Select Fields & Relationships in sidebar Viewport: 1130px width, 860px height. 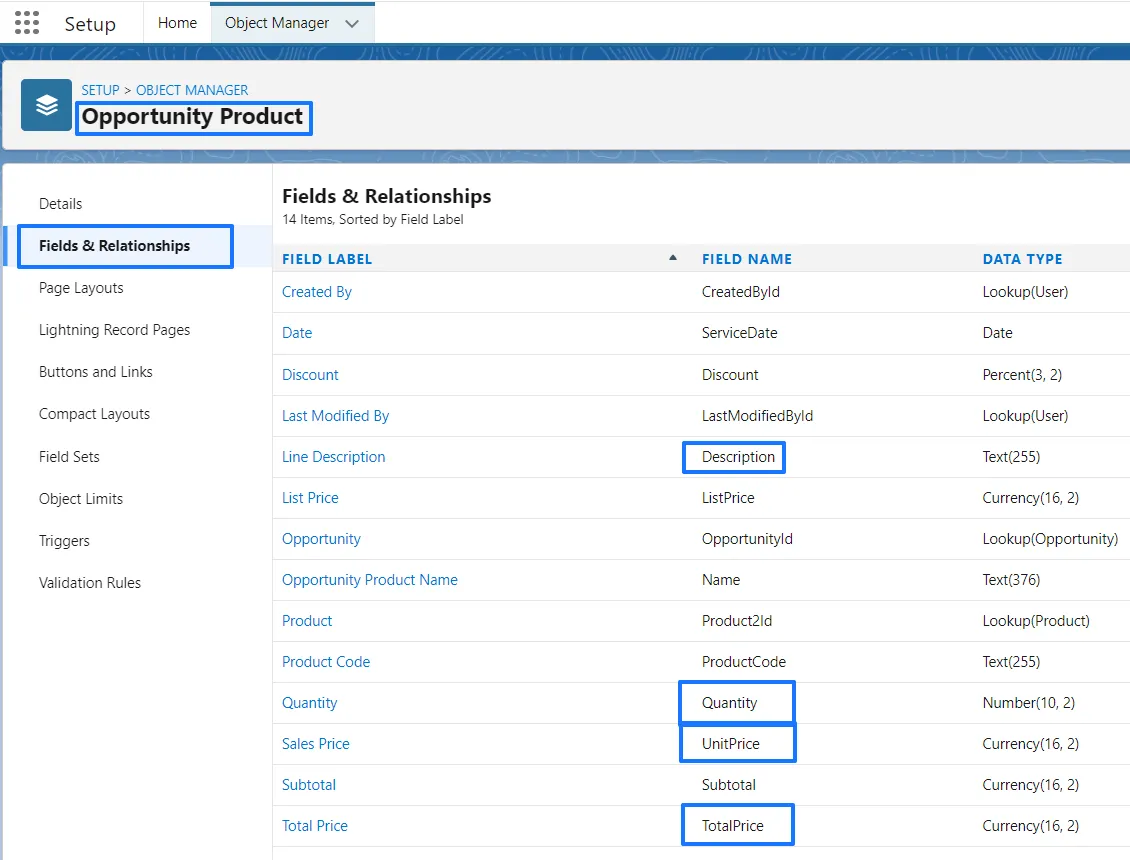click(115, 246)
